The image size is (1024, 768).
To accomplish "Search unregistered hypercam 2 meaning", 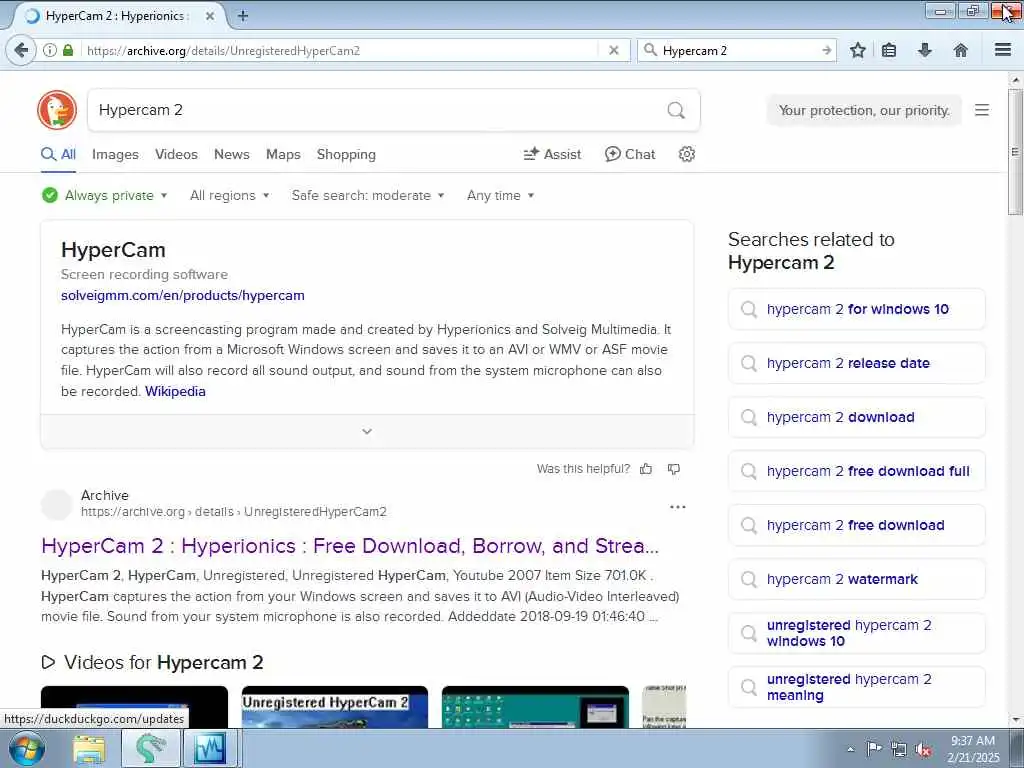I will pyautogui.click(x=857, y=687).
